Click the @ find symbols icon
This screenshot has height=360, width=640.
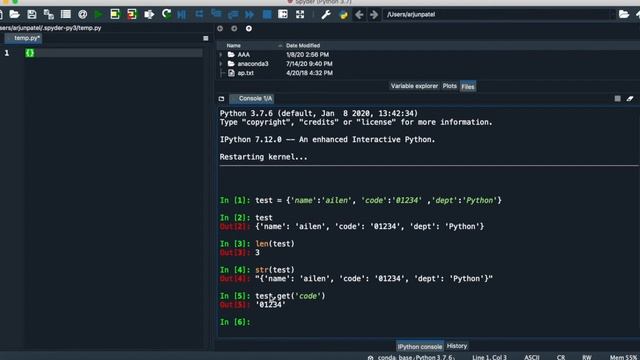(x=82, y=15)
